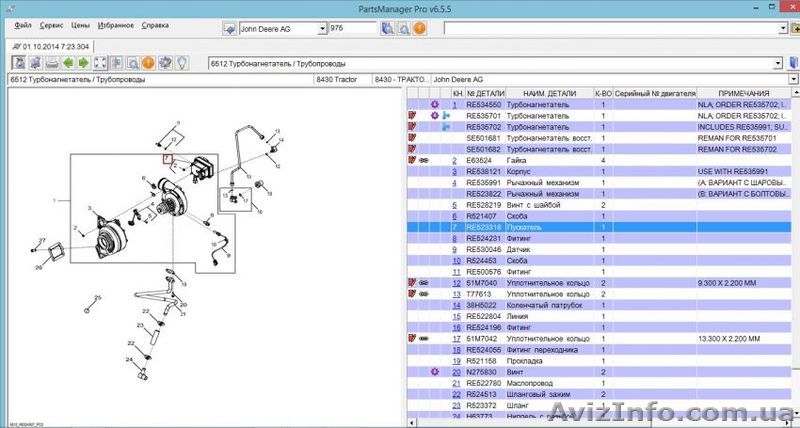Click the orange info icon beside 975 field
This screenshot has width=800, height=428.
[419, 28]
